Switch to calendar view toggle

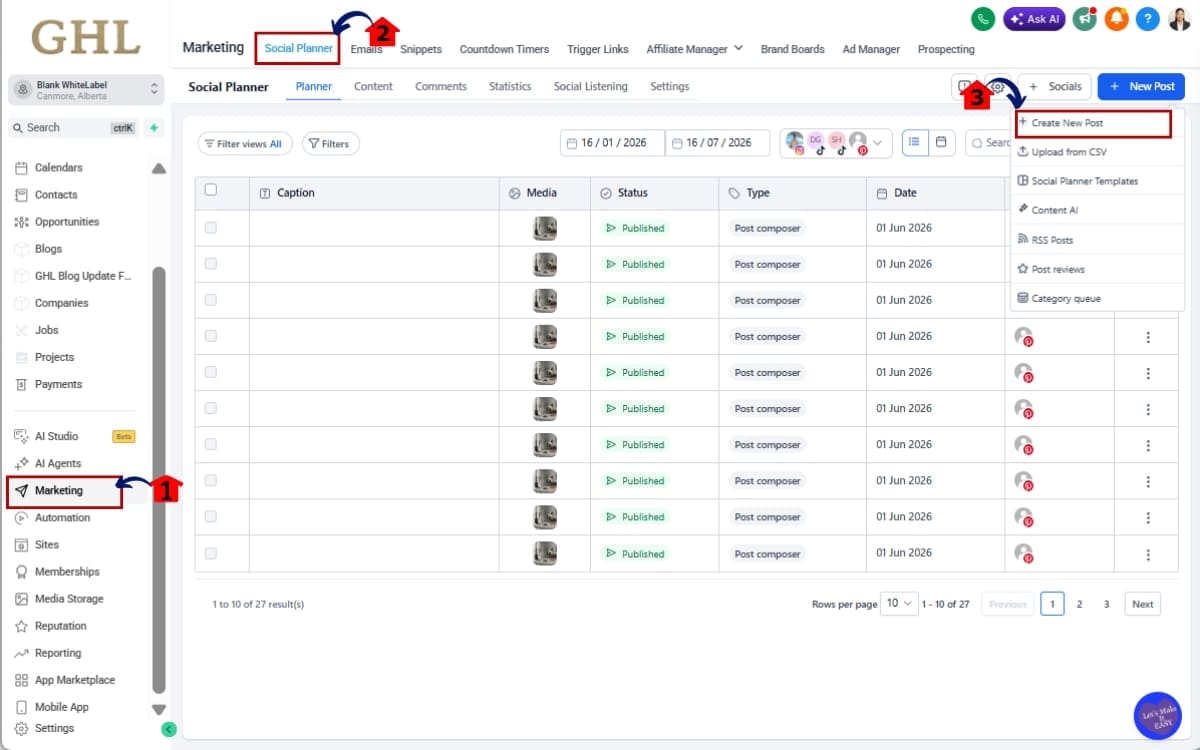click(940, 143)
